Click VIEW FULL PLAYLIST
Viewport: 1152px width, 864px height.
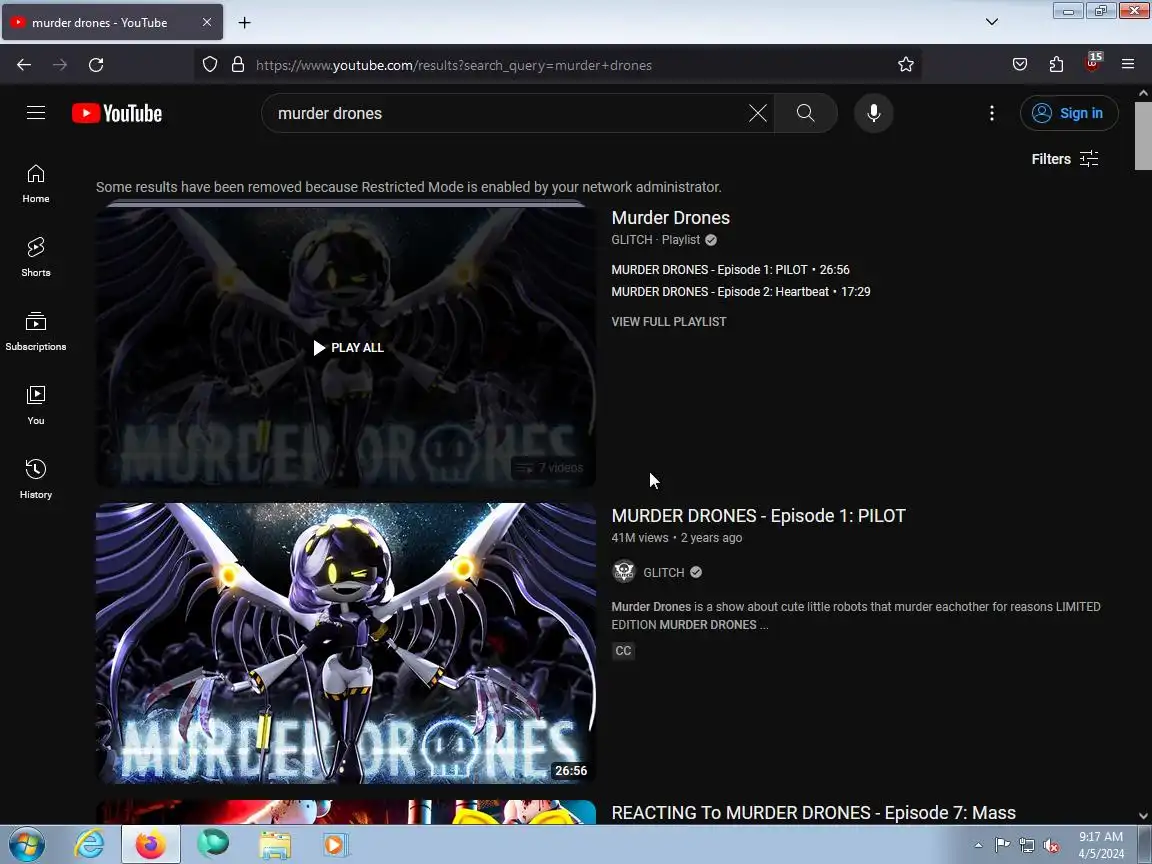click(x=669, y=322)
